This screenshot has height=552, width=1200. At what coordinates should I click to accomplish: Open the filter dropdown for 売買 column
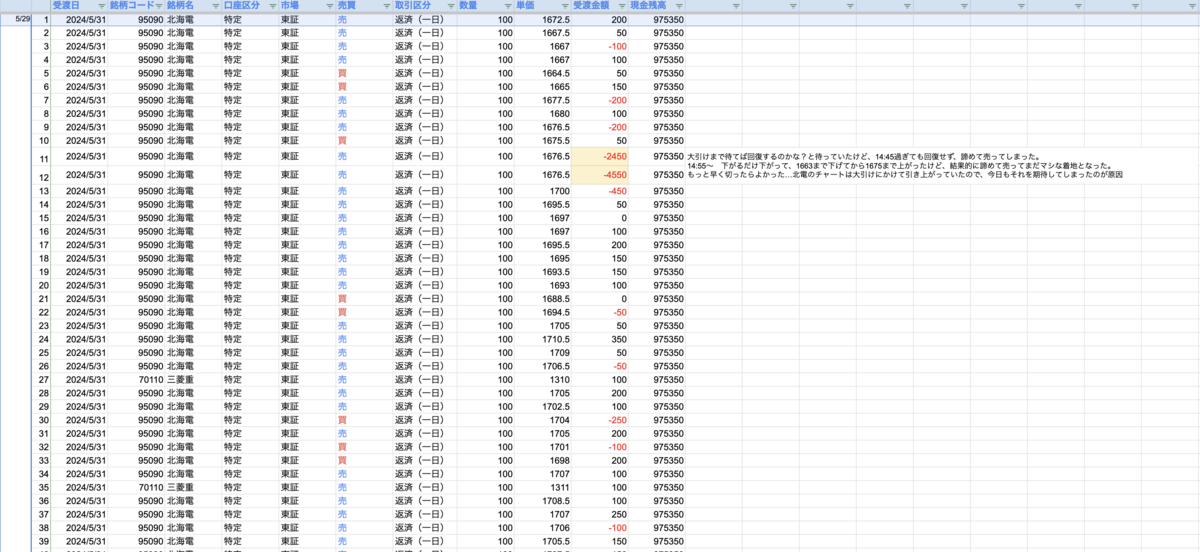point(386,6)
